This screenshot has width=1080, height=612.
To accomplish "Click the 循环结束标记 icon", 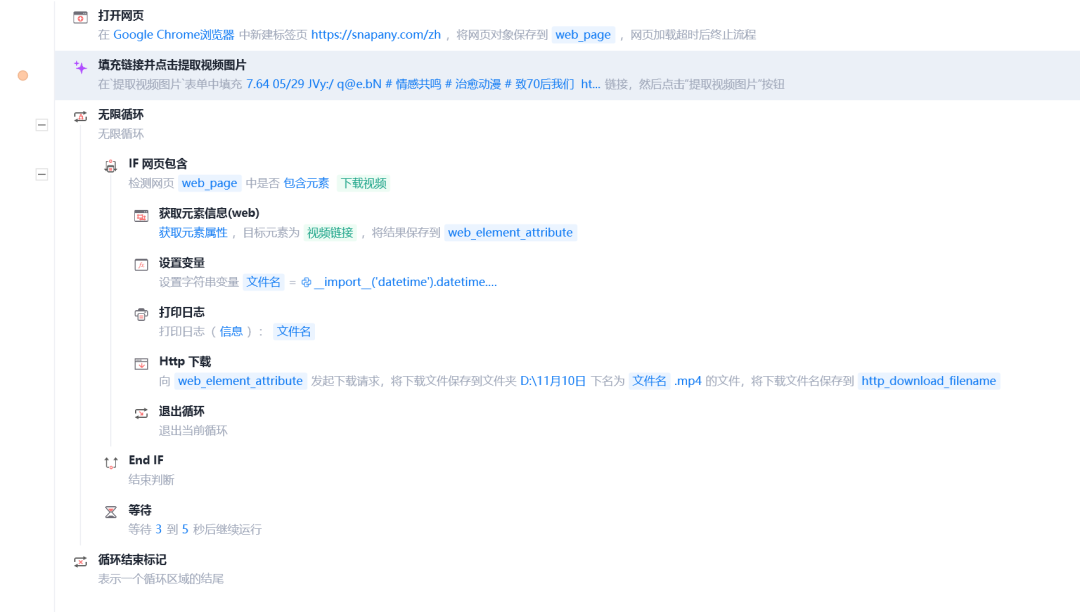I will (81, 562).
